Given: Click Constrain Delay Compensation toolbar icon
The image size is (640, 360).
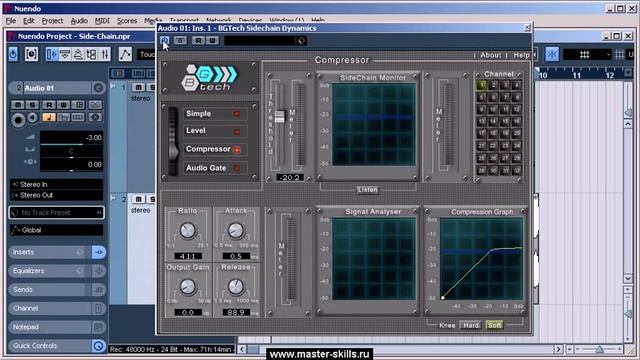Looking at the screenshot, I should coord(31,54).
